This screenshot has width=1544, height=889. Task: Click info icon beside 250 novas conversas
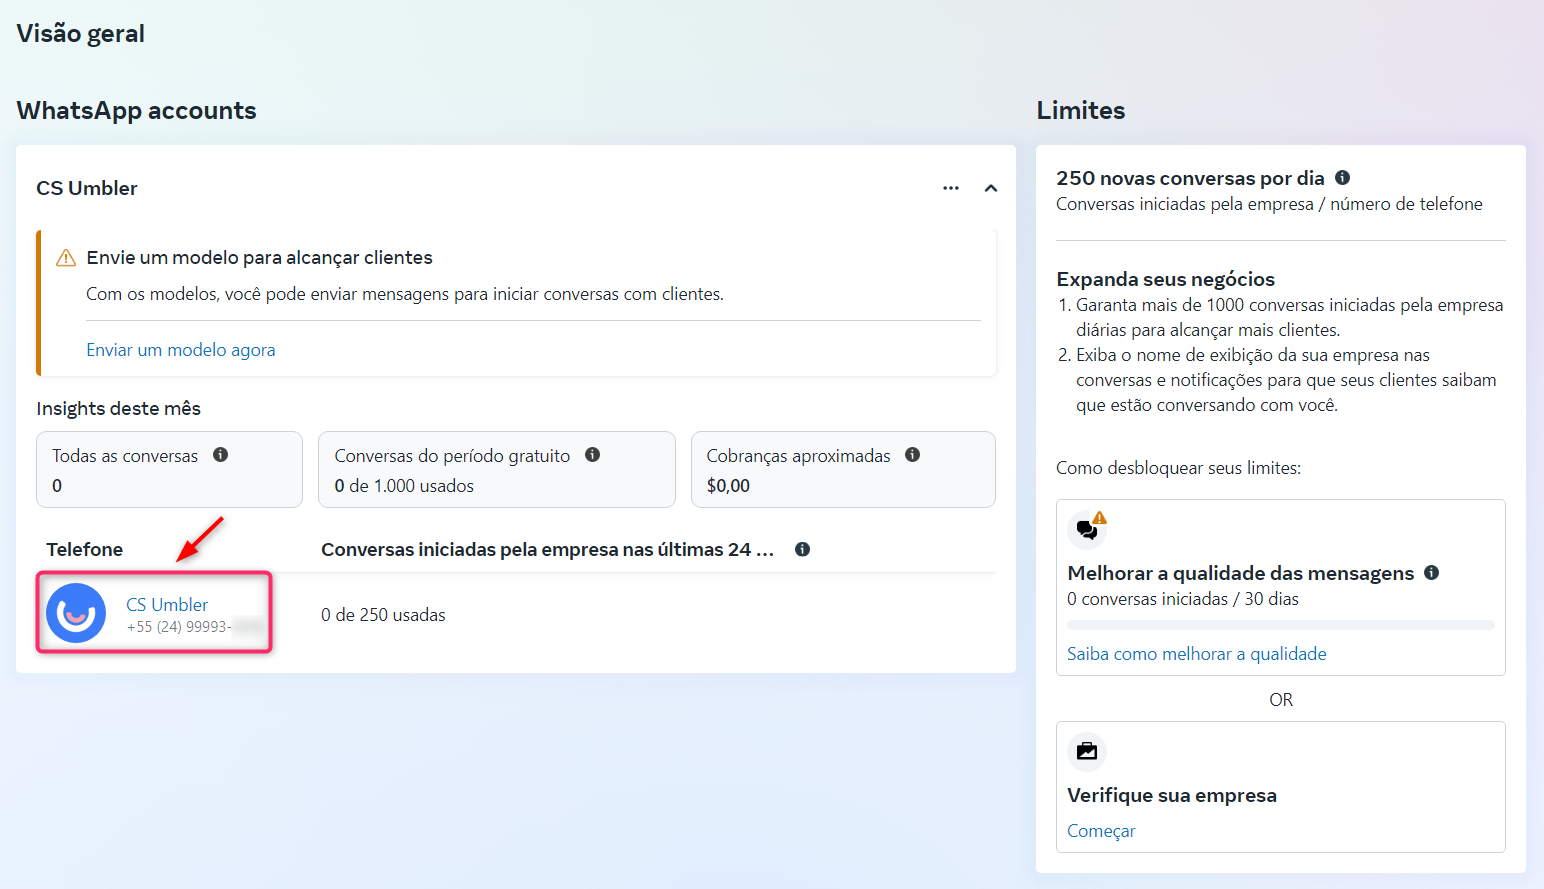click(x=1342, y=178)
